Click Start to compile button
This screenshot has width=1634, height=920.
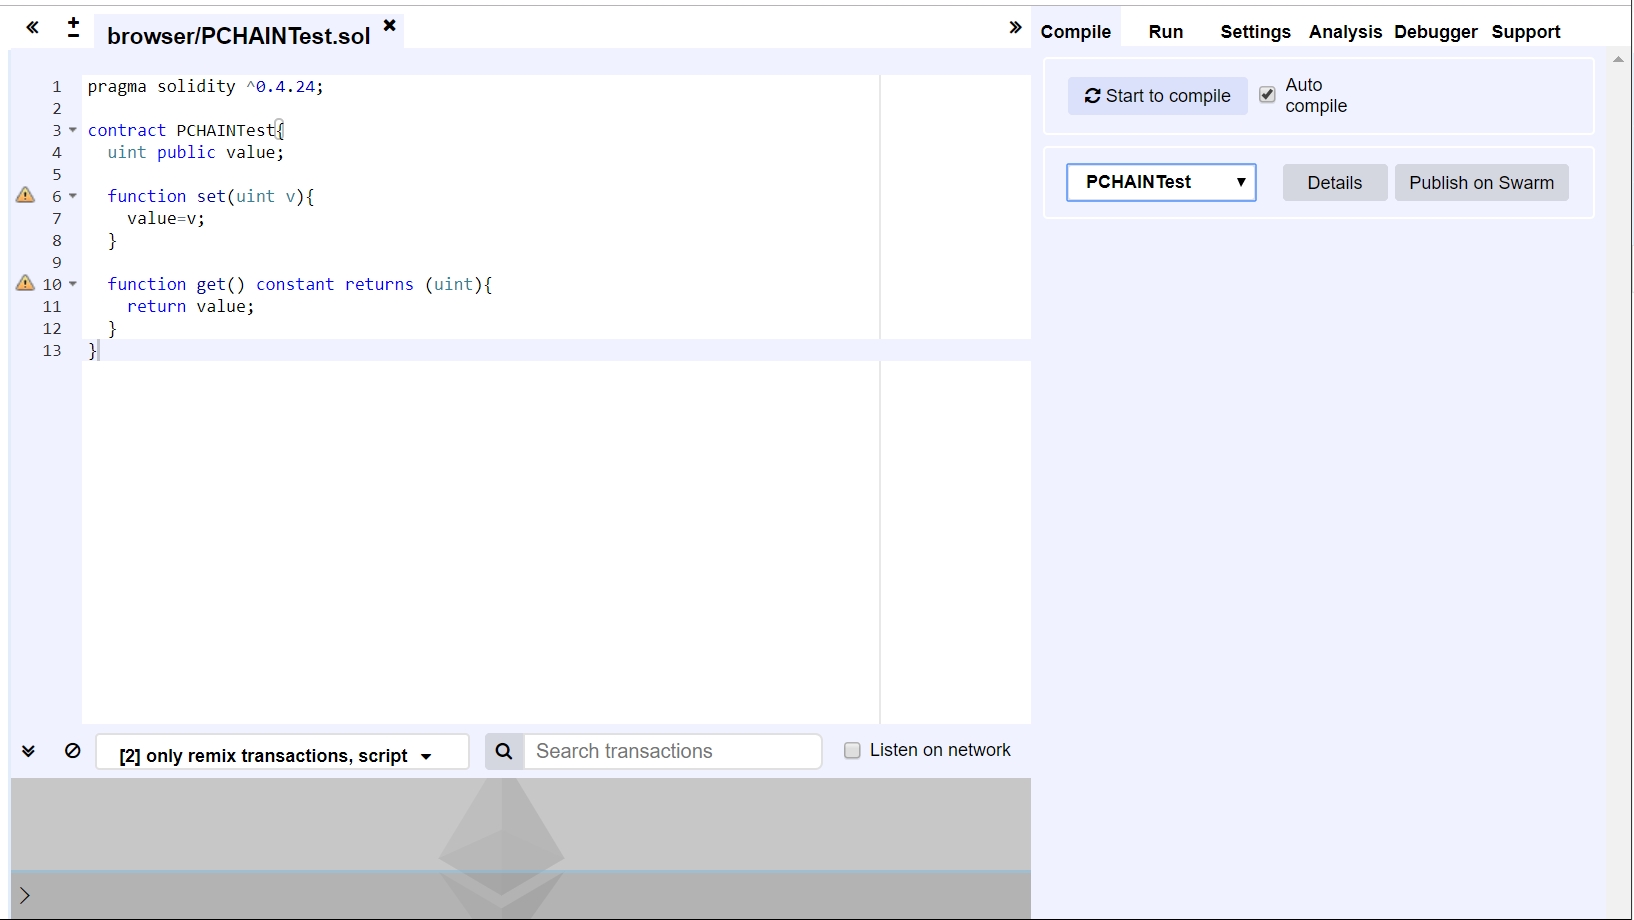point(1157,96)
